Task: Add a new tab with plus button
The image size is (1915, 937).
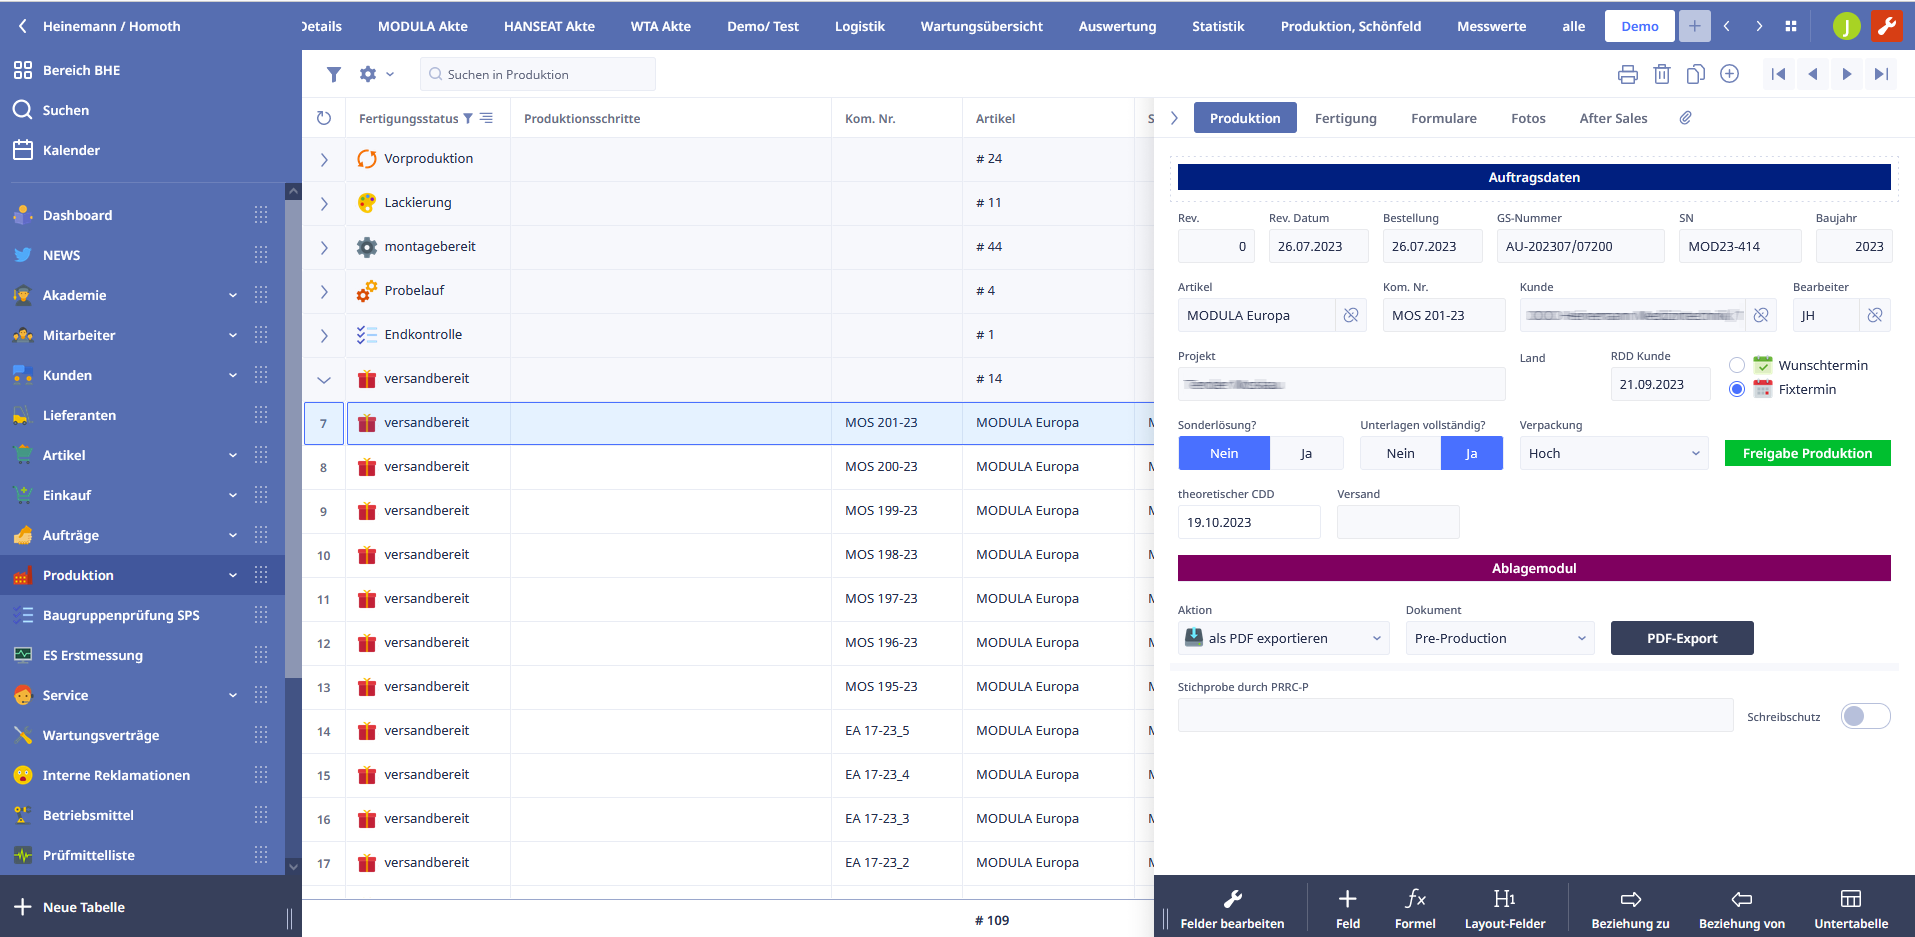Action: coord(1694,26)
